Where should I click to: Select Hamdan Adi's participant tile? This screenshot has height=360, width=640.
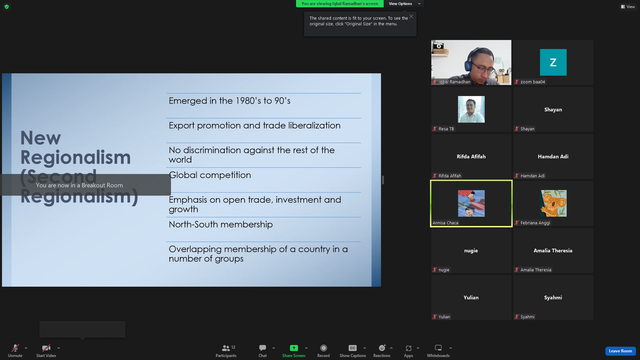(x=553, y=156)
